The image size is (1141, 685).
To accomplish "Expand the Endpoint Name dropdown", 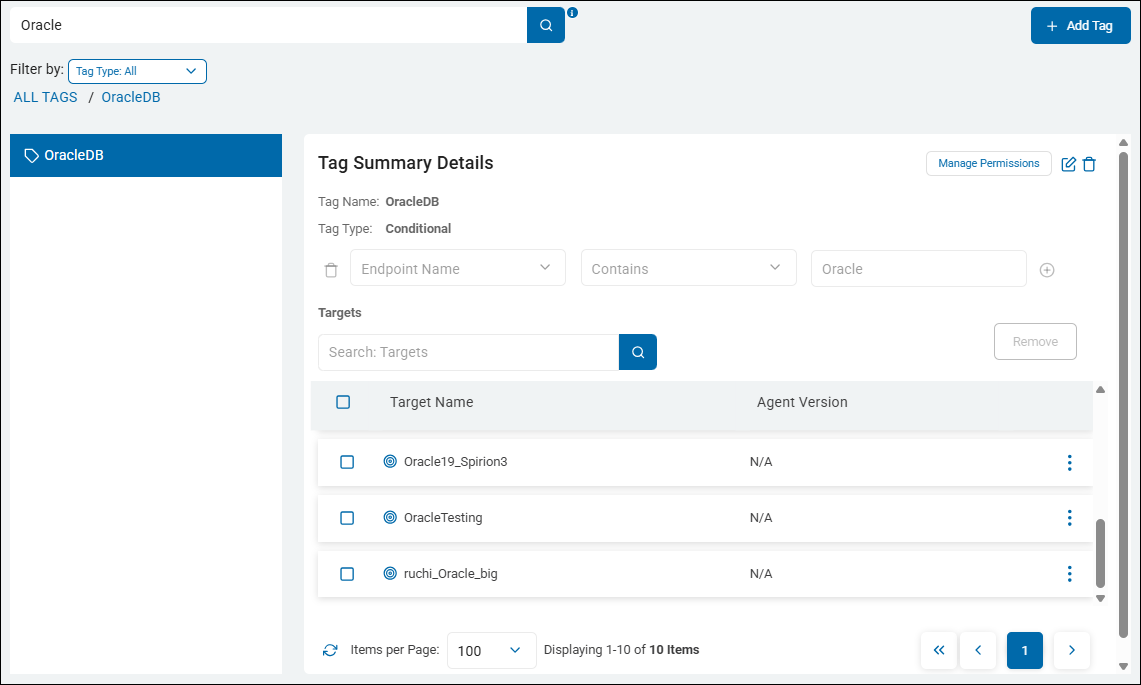I will [458, 268].
